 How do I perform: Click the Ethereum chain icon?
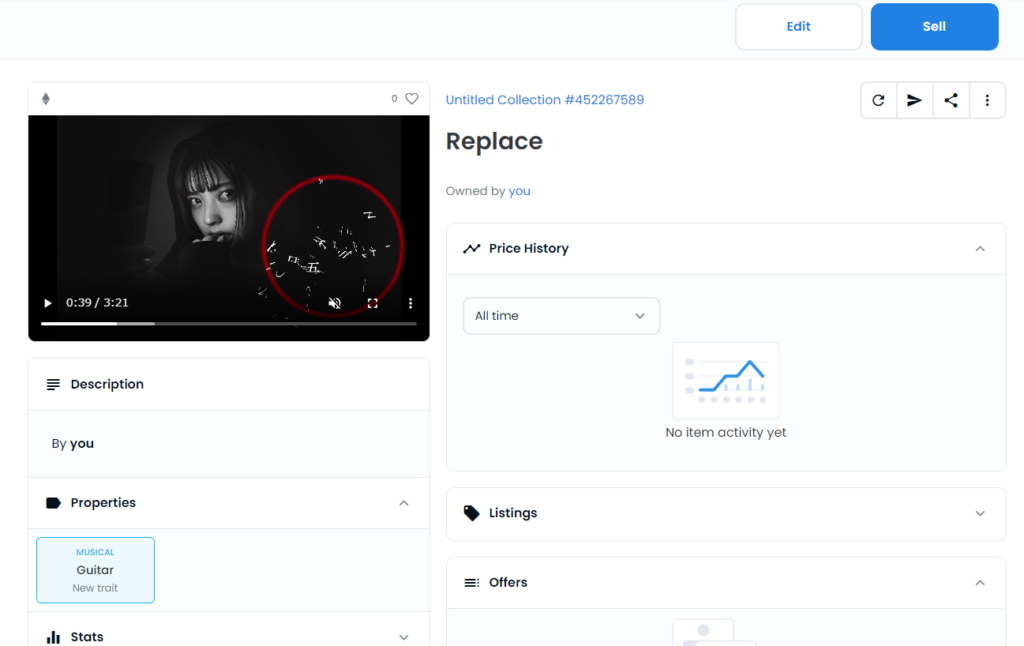pos(46,99)
